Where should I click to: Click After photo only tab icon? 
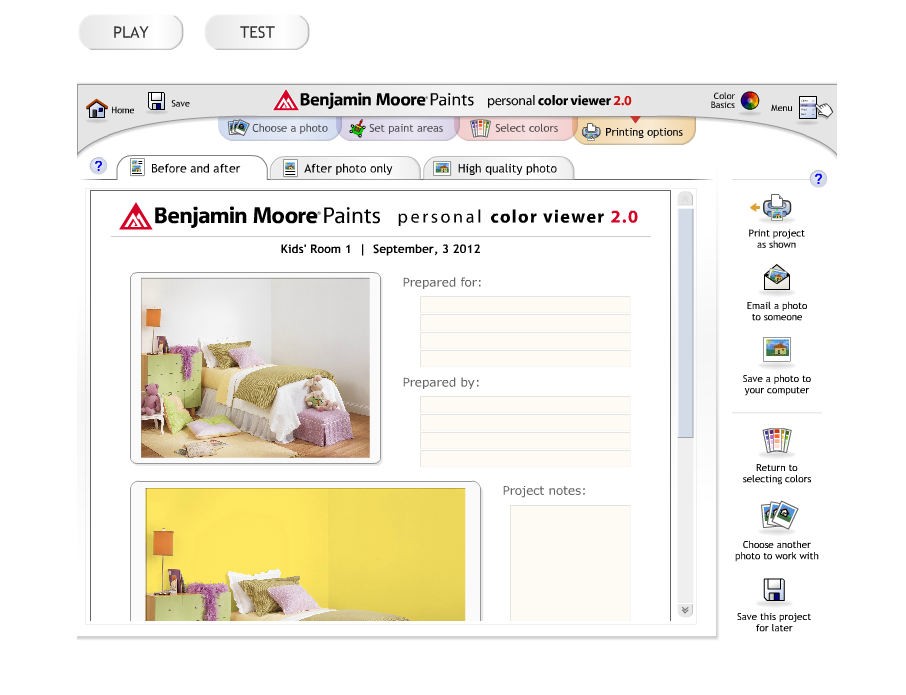coord(290,168)
